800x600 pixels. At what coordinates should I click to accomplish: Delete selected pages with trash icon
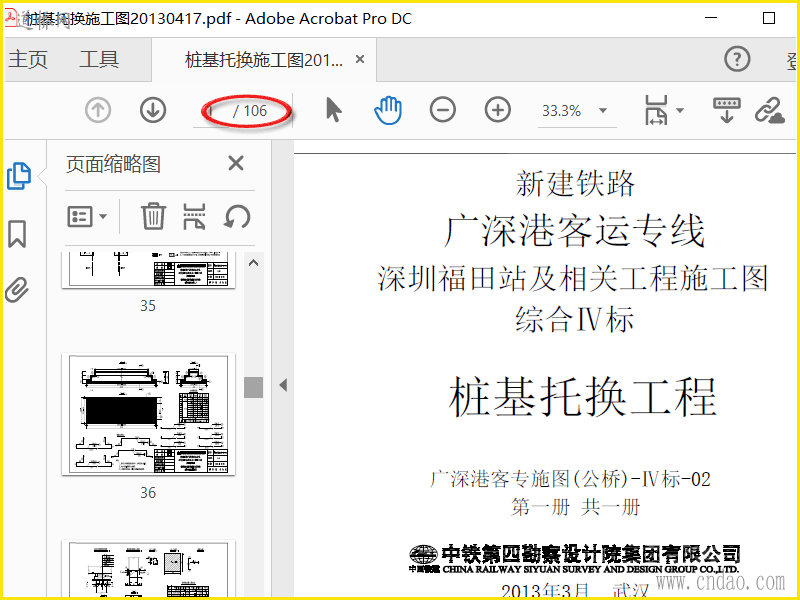pyautogui.click(x=153, y=216)
